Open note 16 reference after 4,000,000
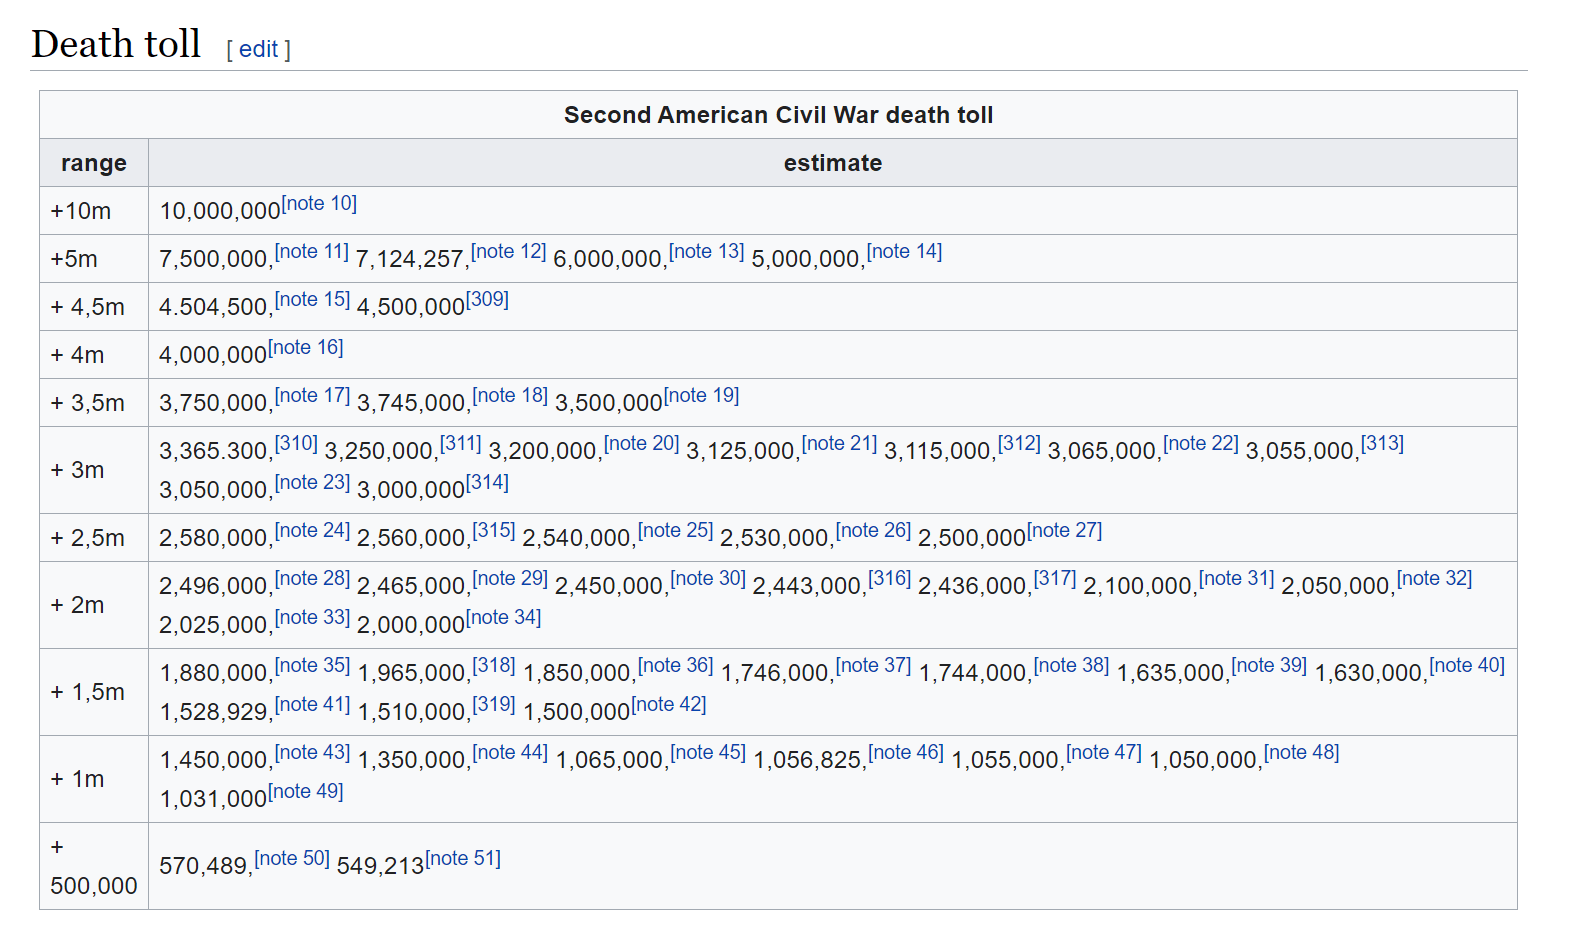 click(x=306, y=347)
